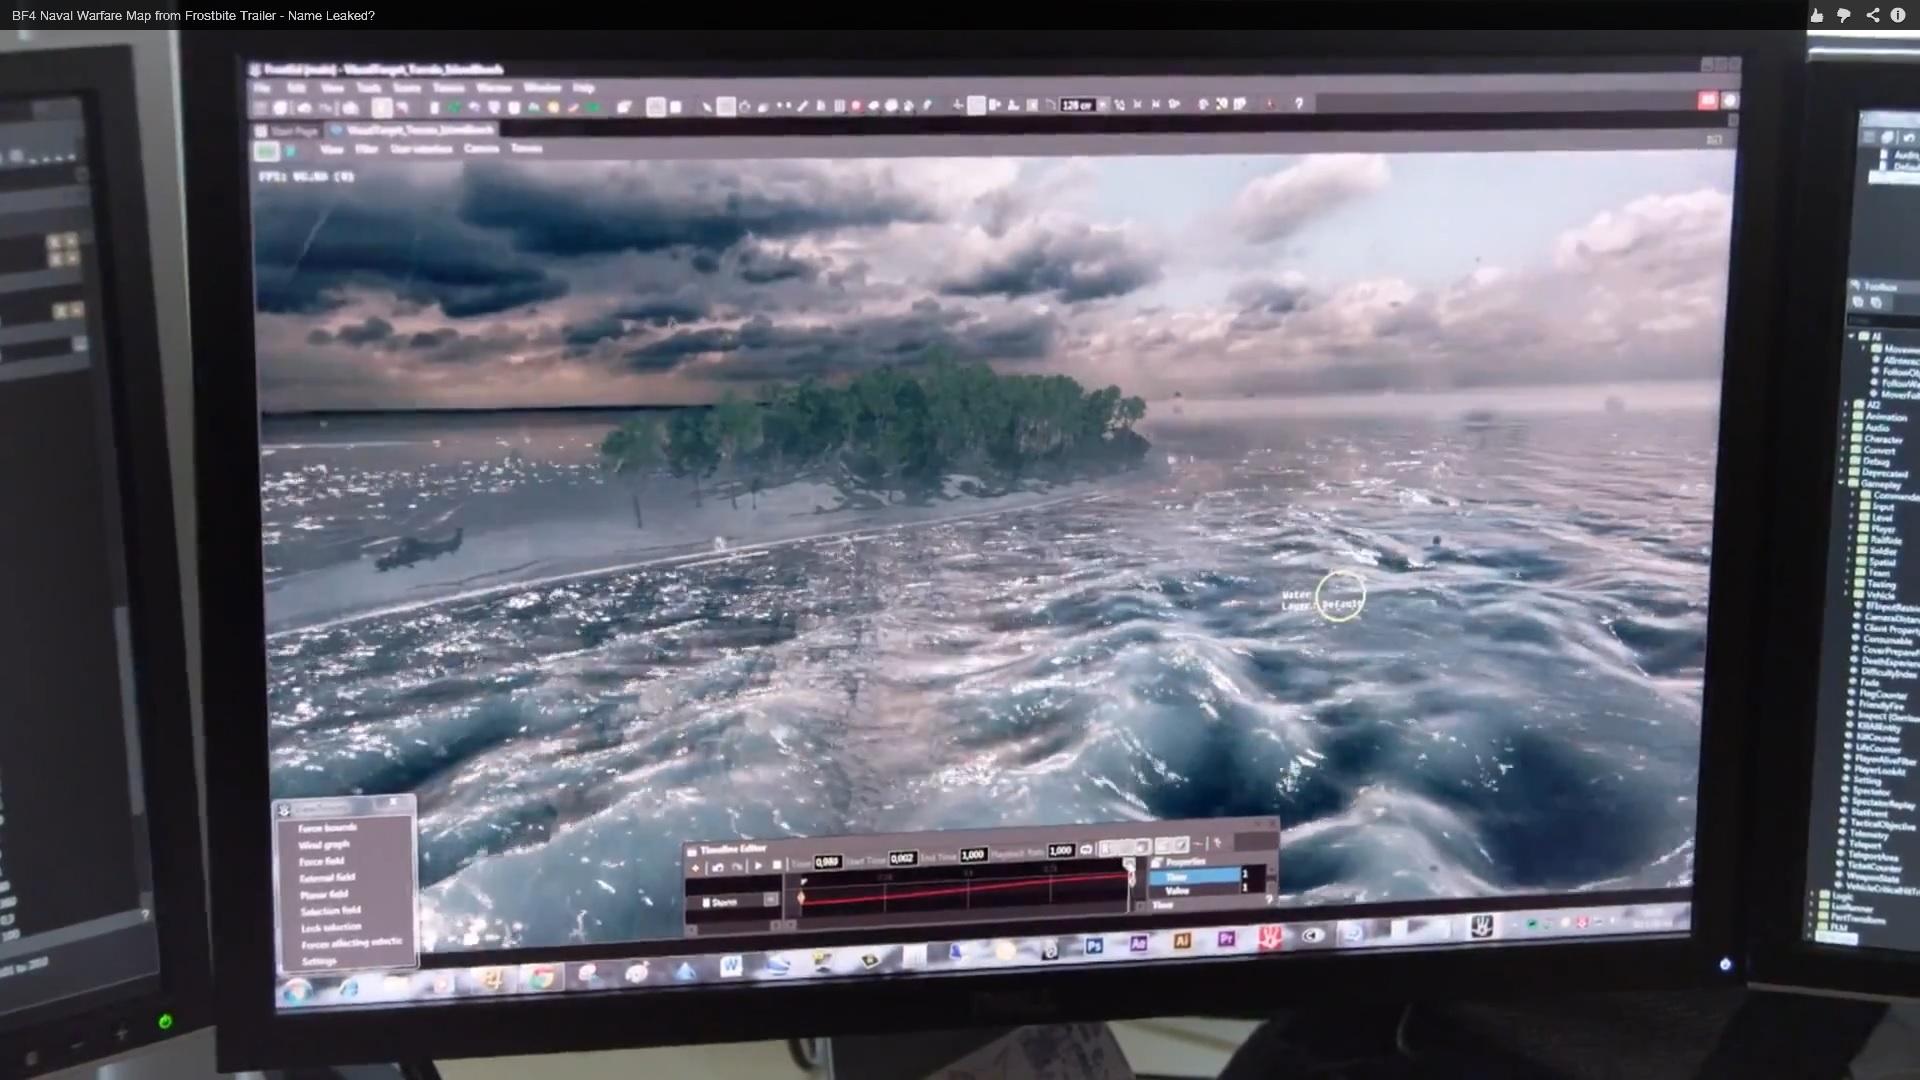The image size is (1920, 1080).
Task: Expand the Gameplay folder in the toolbox tree
Action: (1842, 484)
